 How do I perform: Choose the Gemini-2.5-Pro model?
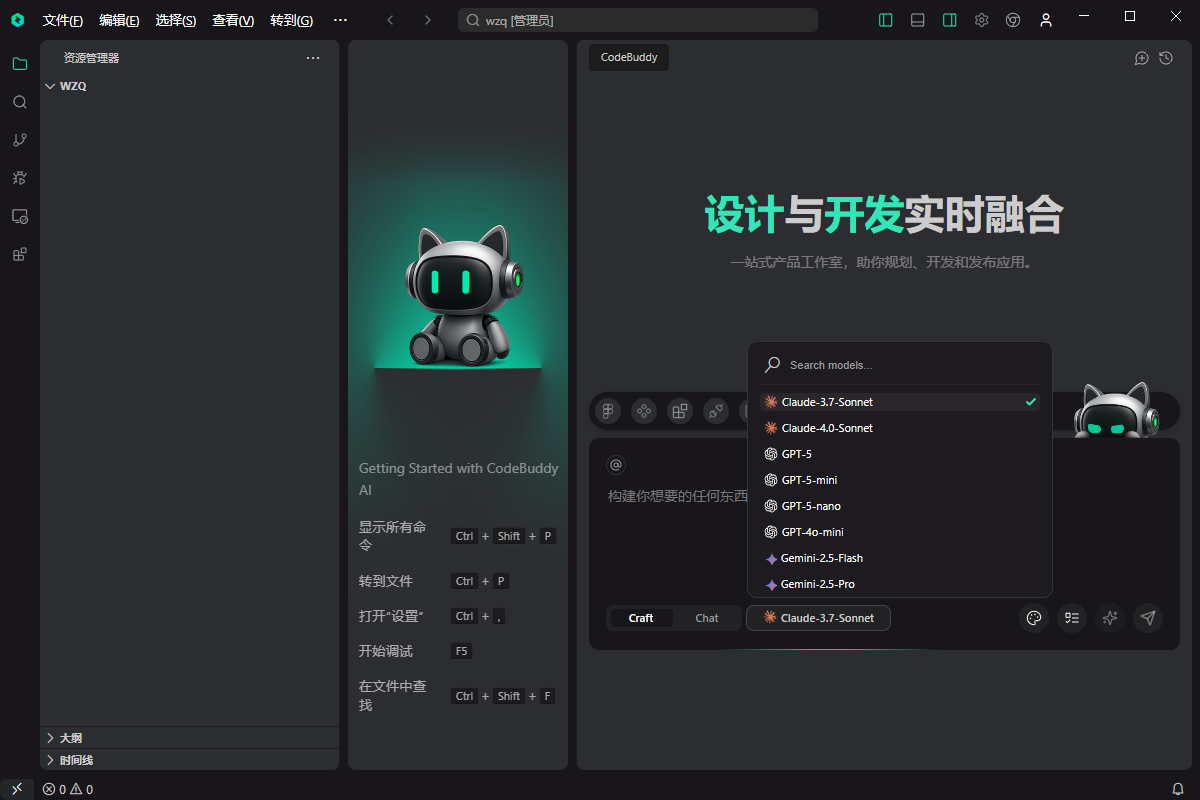pos(900,584)
